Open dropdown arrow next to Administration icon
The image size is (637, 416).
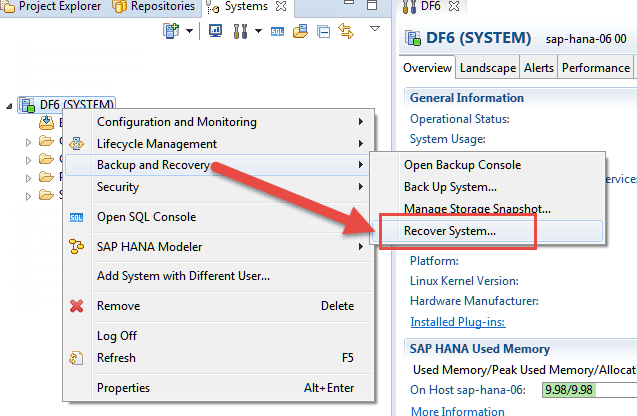pos(258,31)
